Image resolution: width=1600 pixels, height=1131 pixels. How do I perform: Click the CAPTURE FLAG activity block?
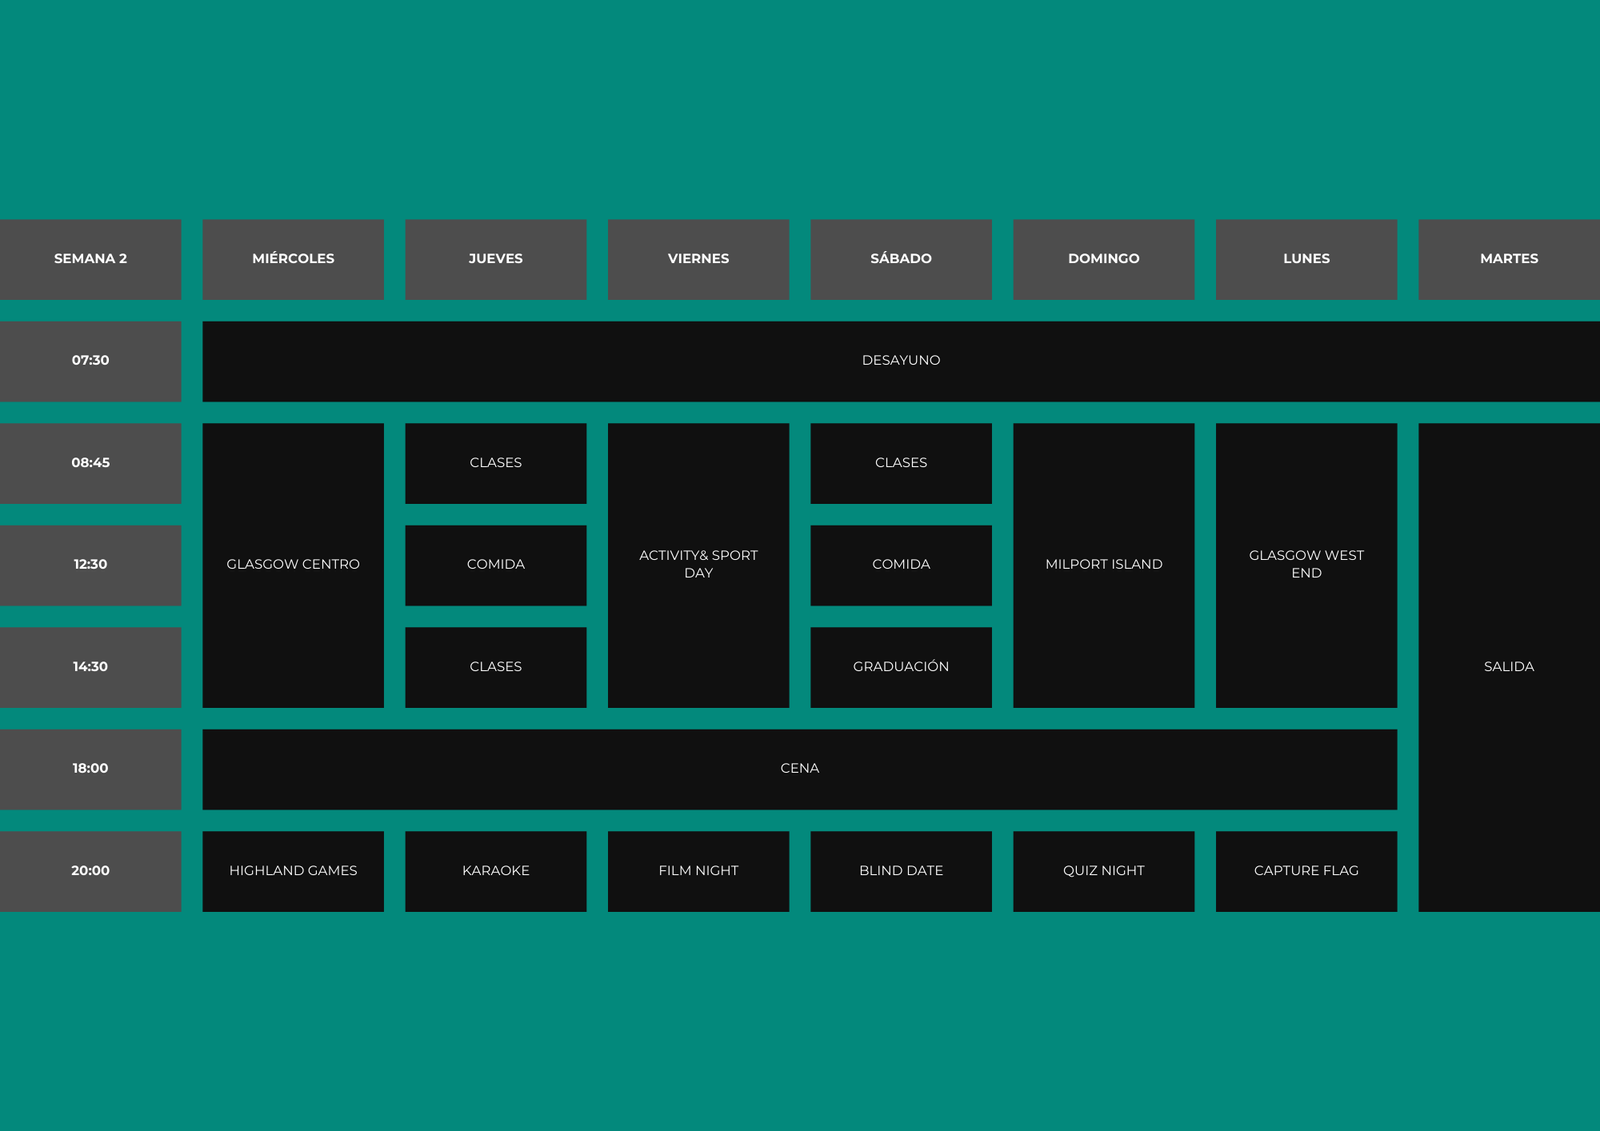1306,871
